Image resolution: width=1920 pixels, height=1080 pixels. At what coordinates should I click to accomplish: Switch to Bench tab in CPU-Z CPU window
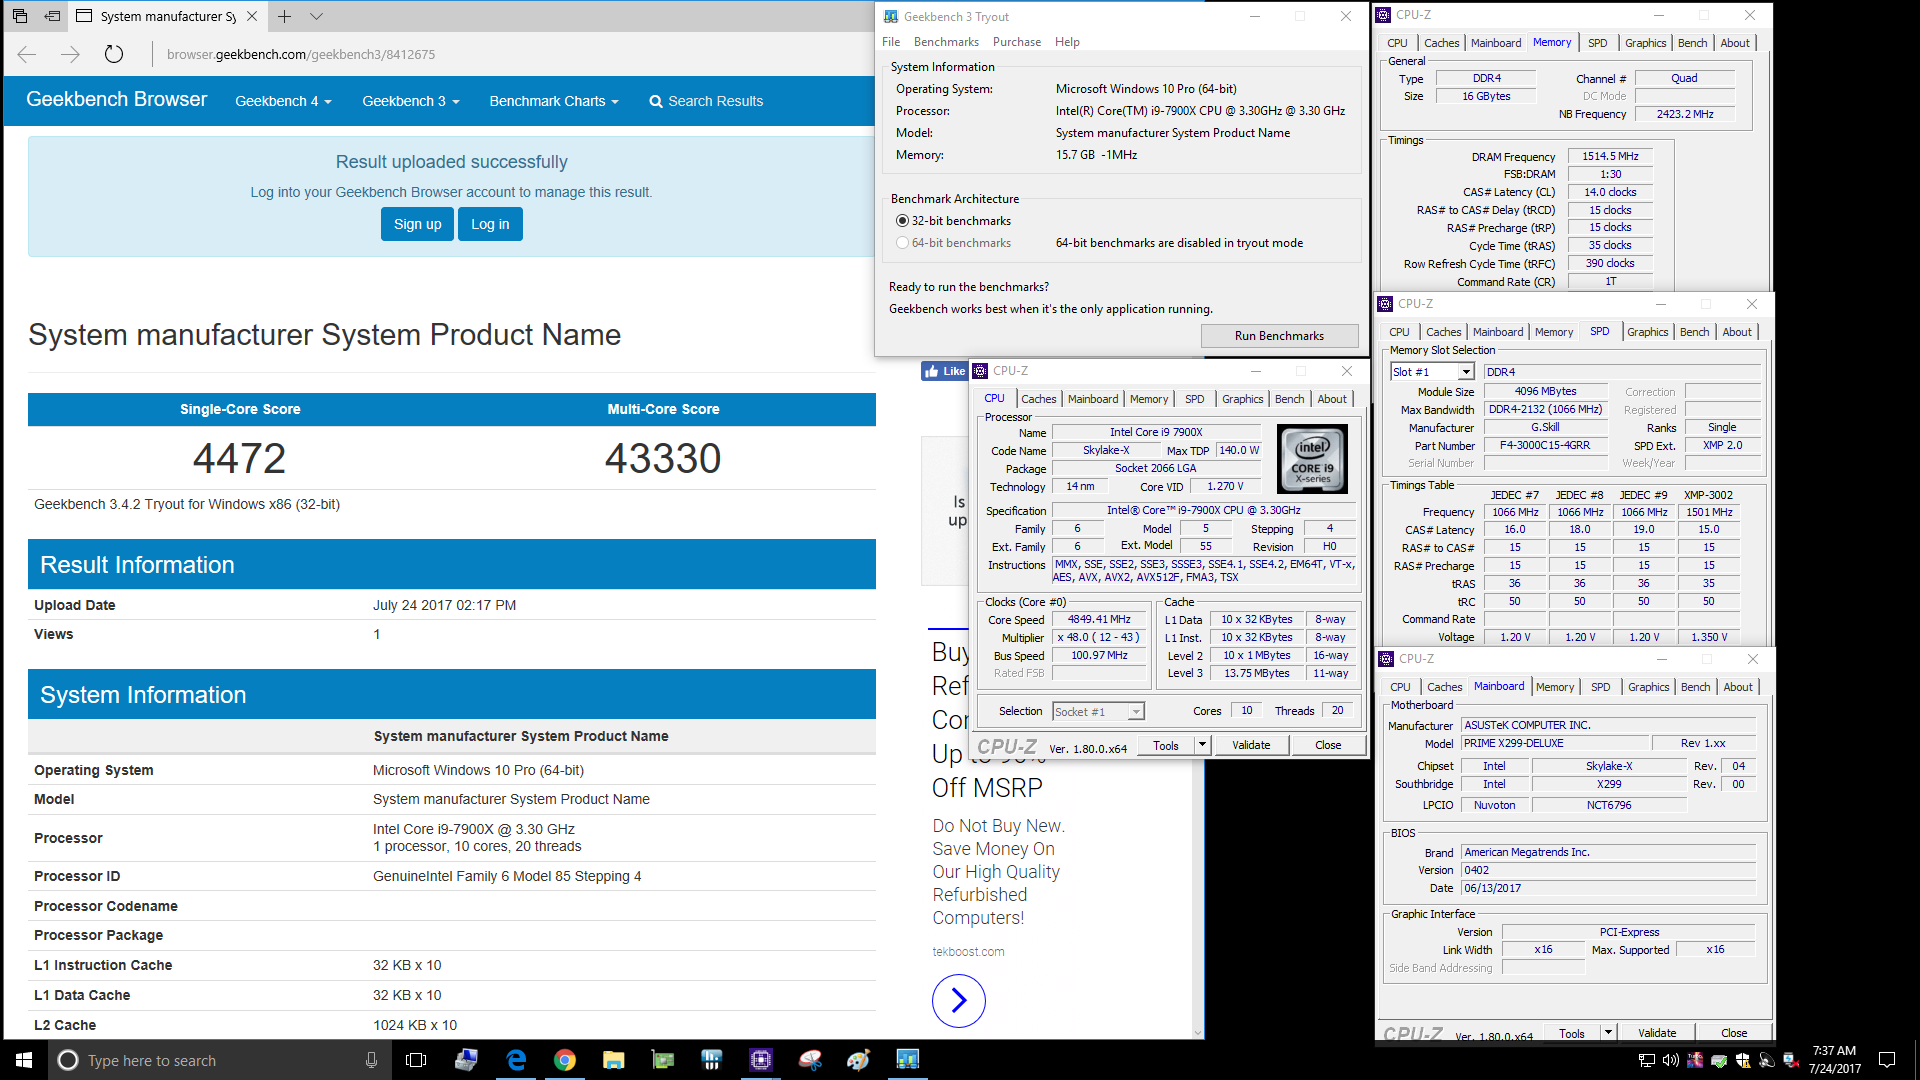pyautogui.click(x=1289, y=399)
